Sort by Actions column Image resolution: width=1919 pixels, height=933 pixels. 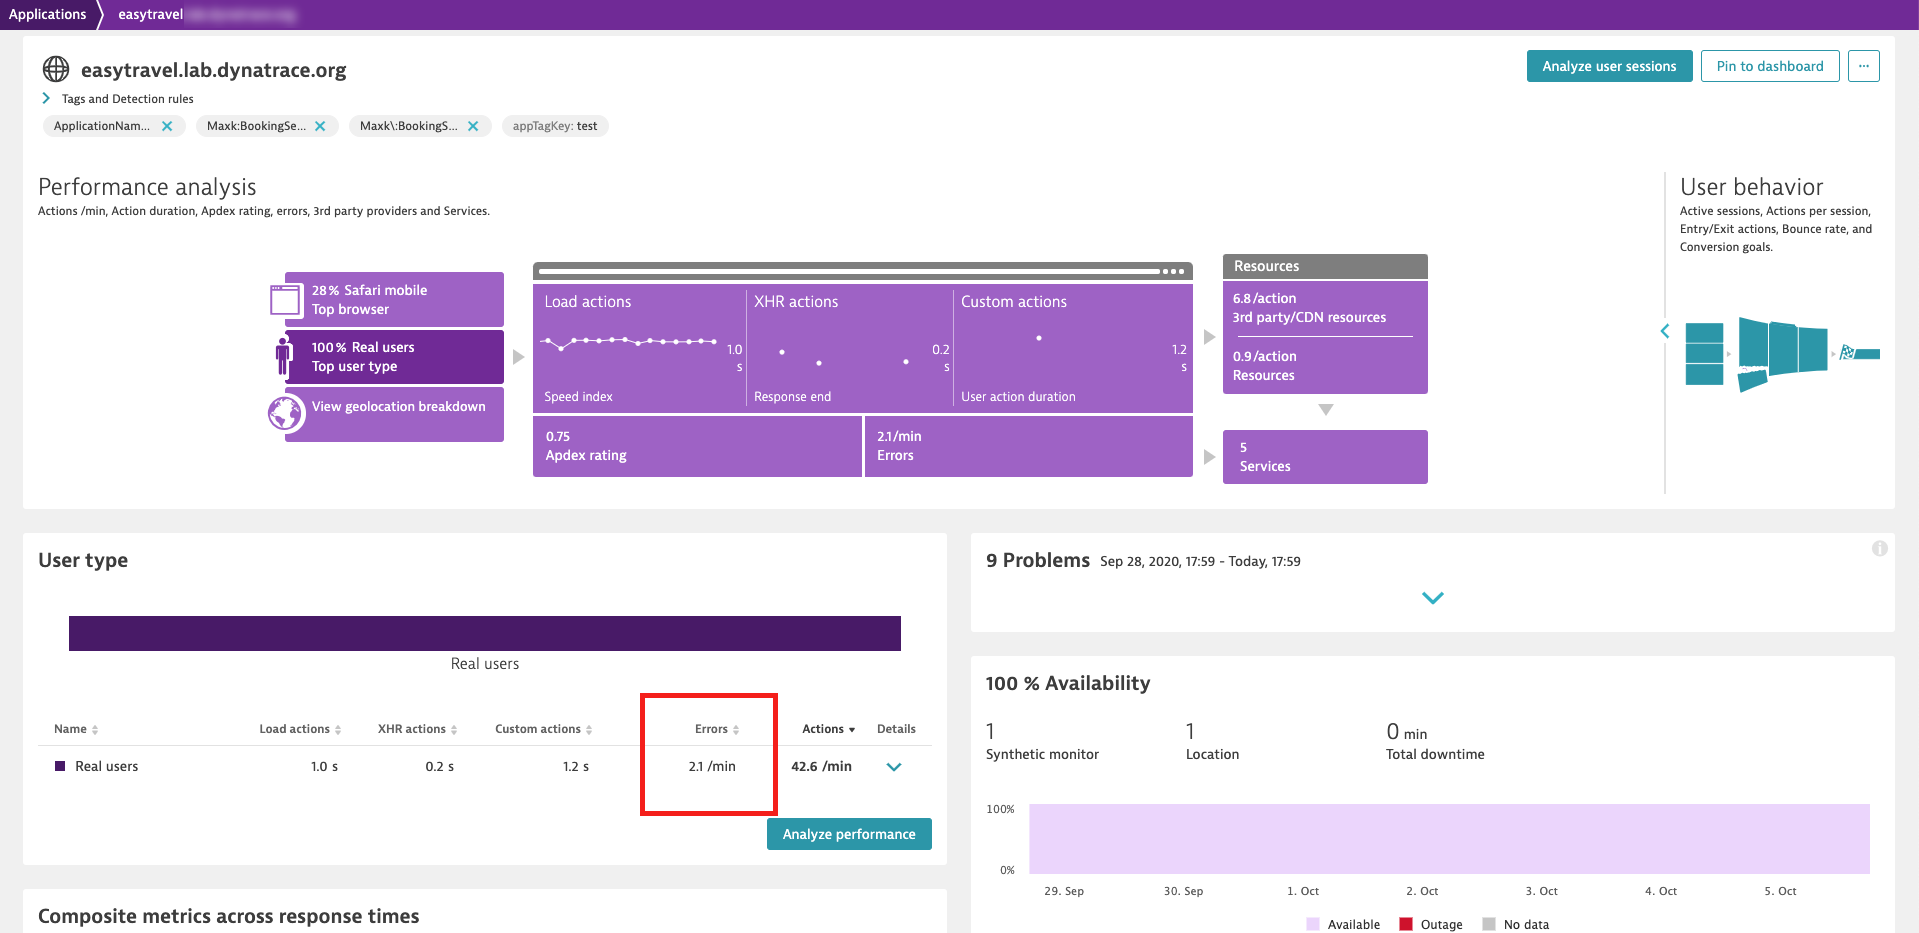pos(828,729)
